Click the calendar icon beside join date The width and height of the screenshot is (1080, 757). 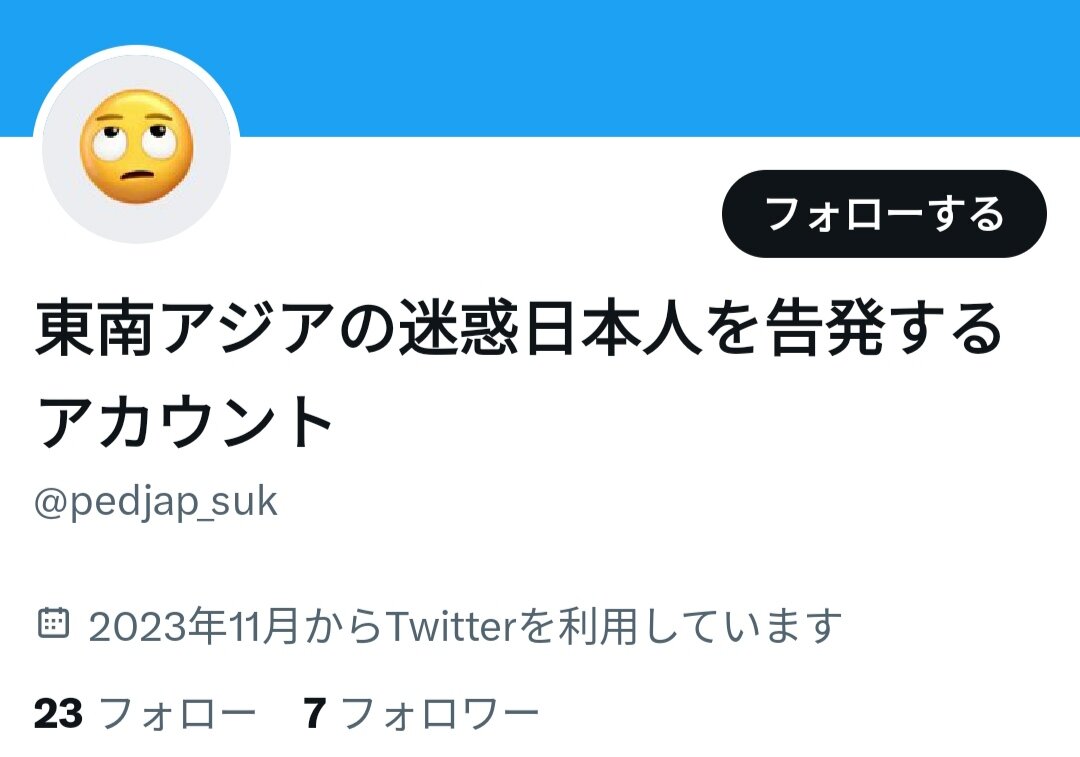(52, 623)
